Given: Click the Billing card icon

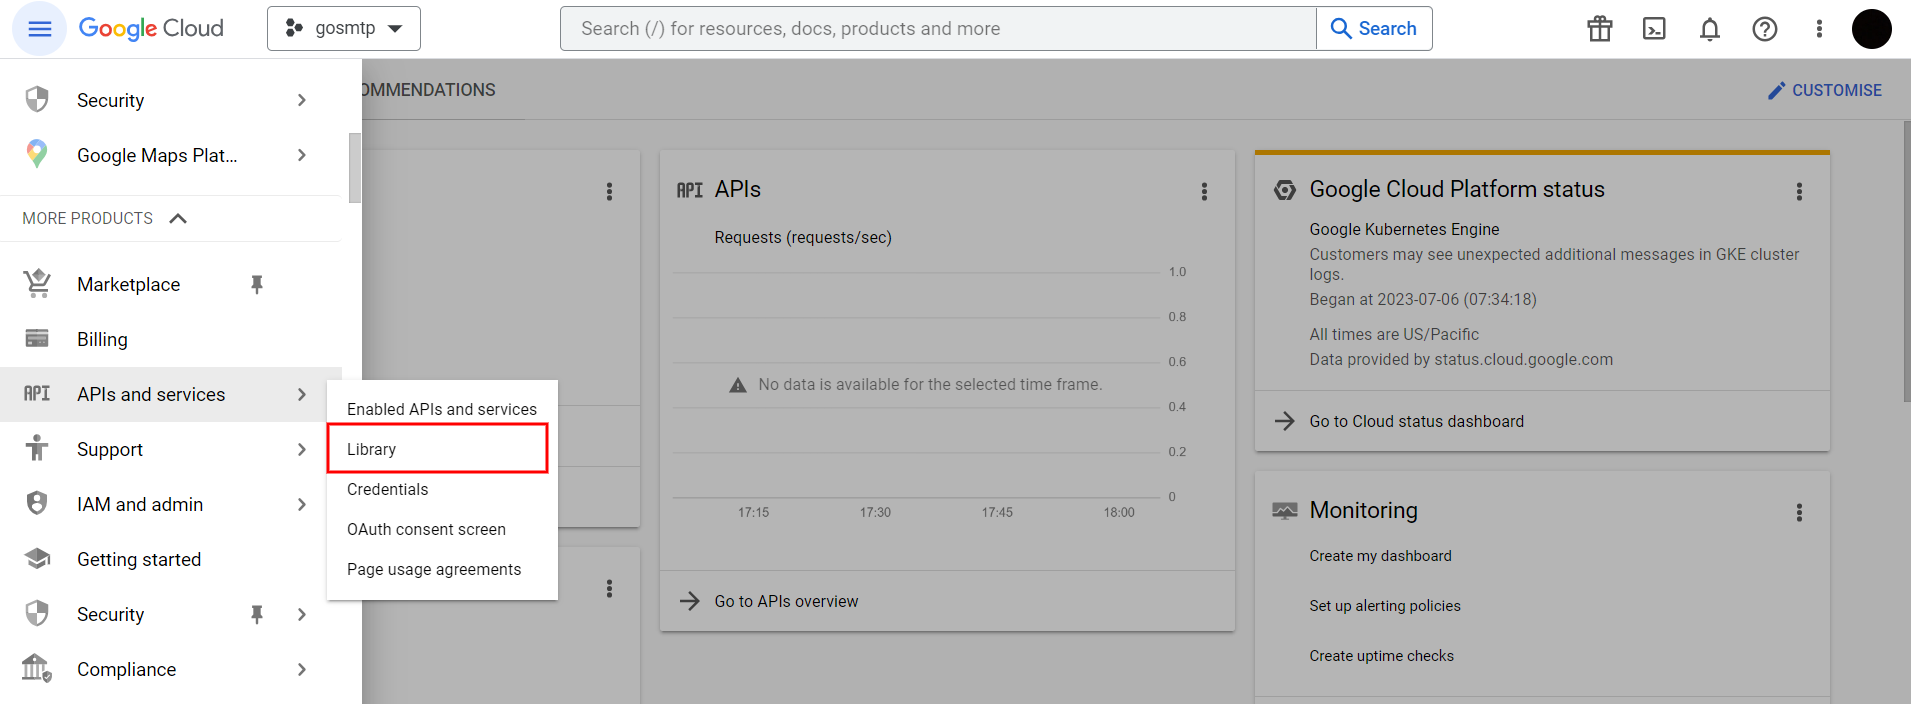Looking at the screenshot, I should click(37, 338).
